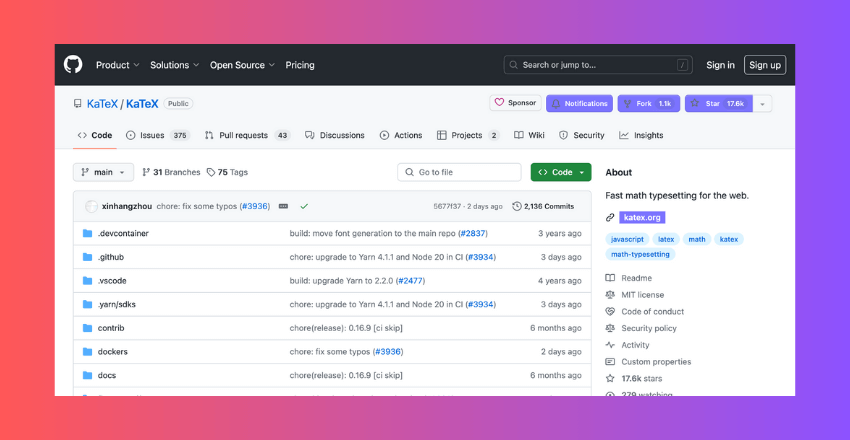Click the green commit status checkmark

point(304,206)
